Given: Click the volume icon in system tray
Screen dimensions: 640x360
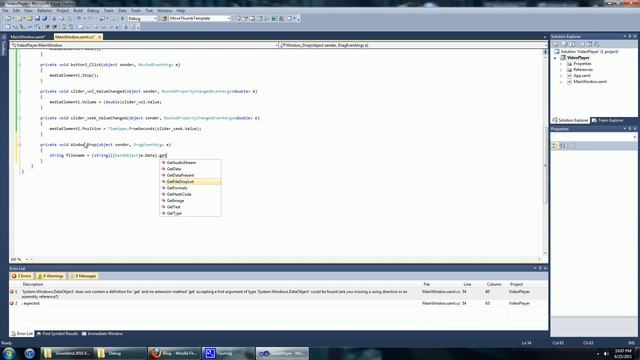Looking at the screenshot, I should click(x=606, y=353).
